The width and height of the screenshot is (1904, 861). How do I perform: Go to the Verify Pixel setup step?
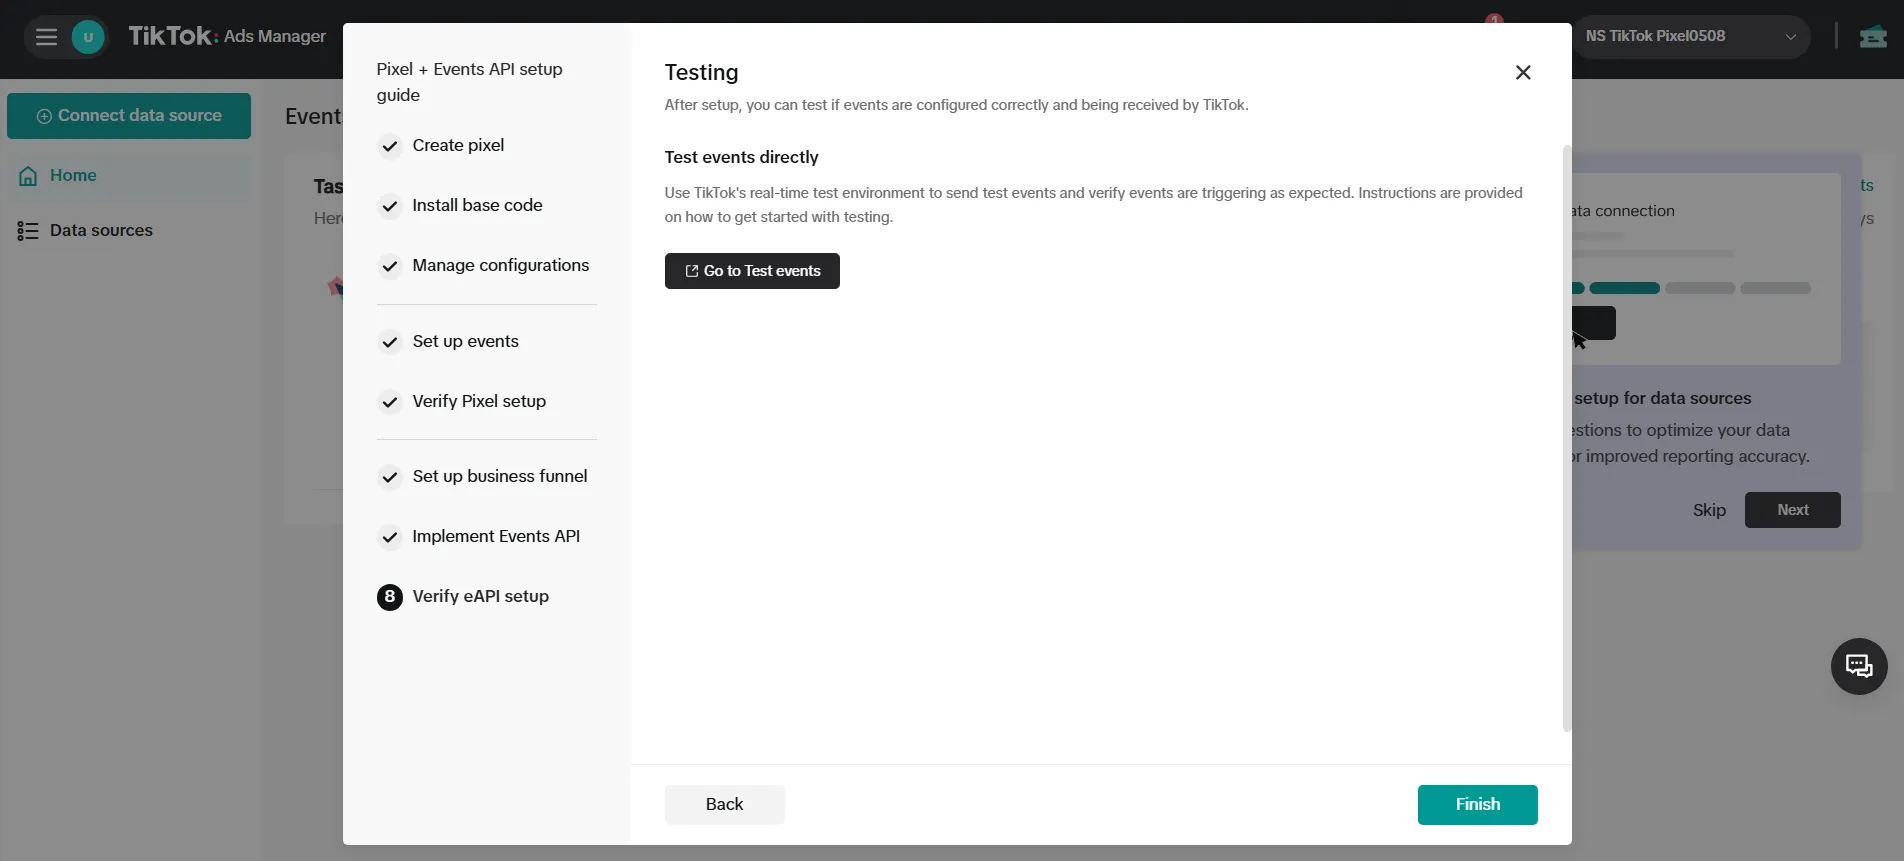(x=479, y=401)
